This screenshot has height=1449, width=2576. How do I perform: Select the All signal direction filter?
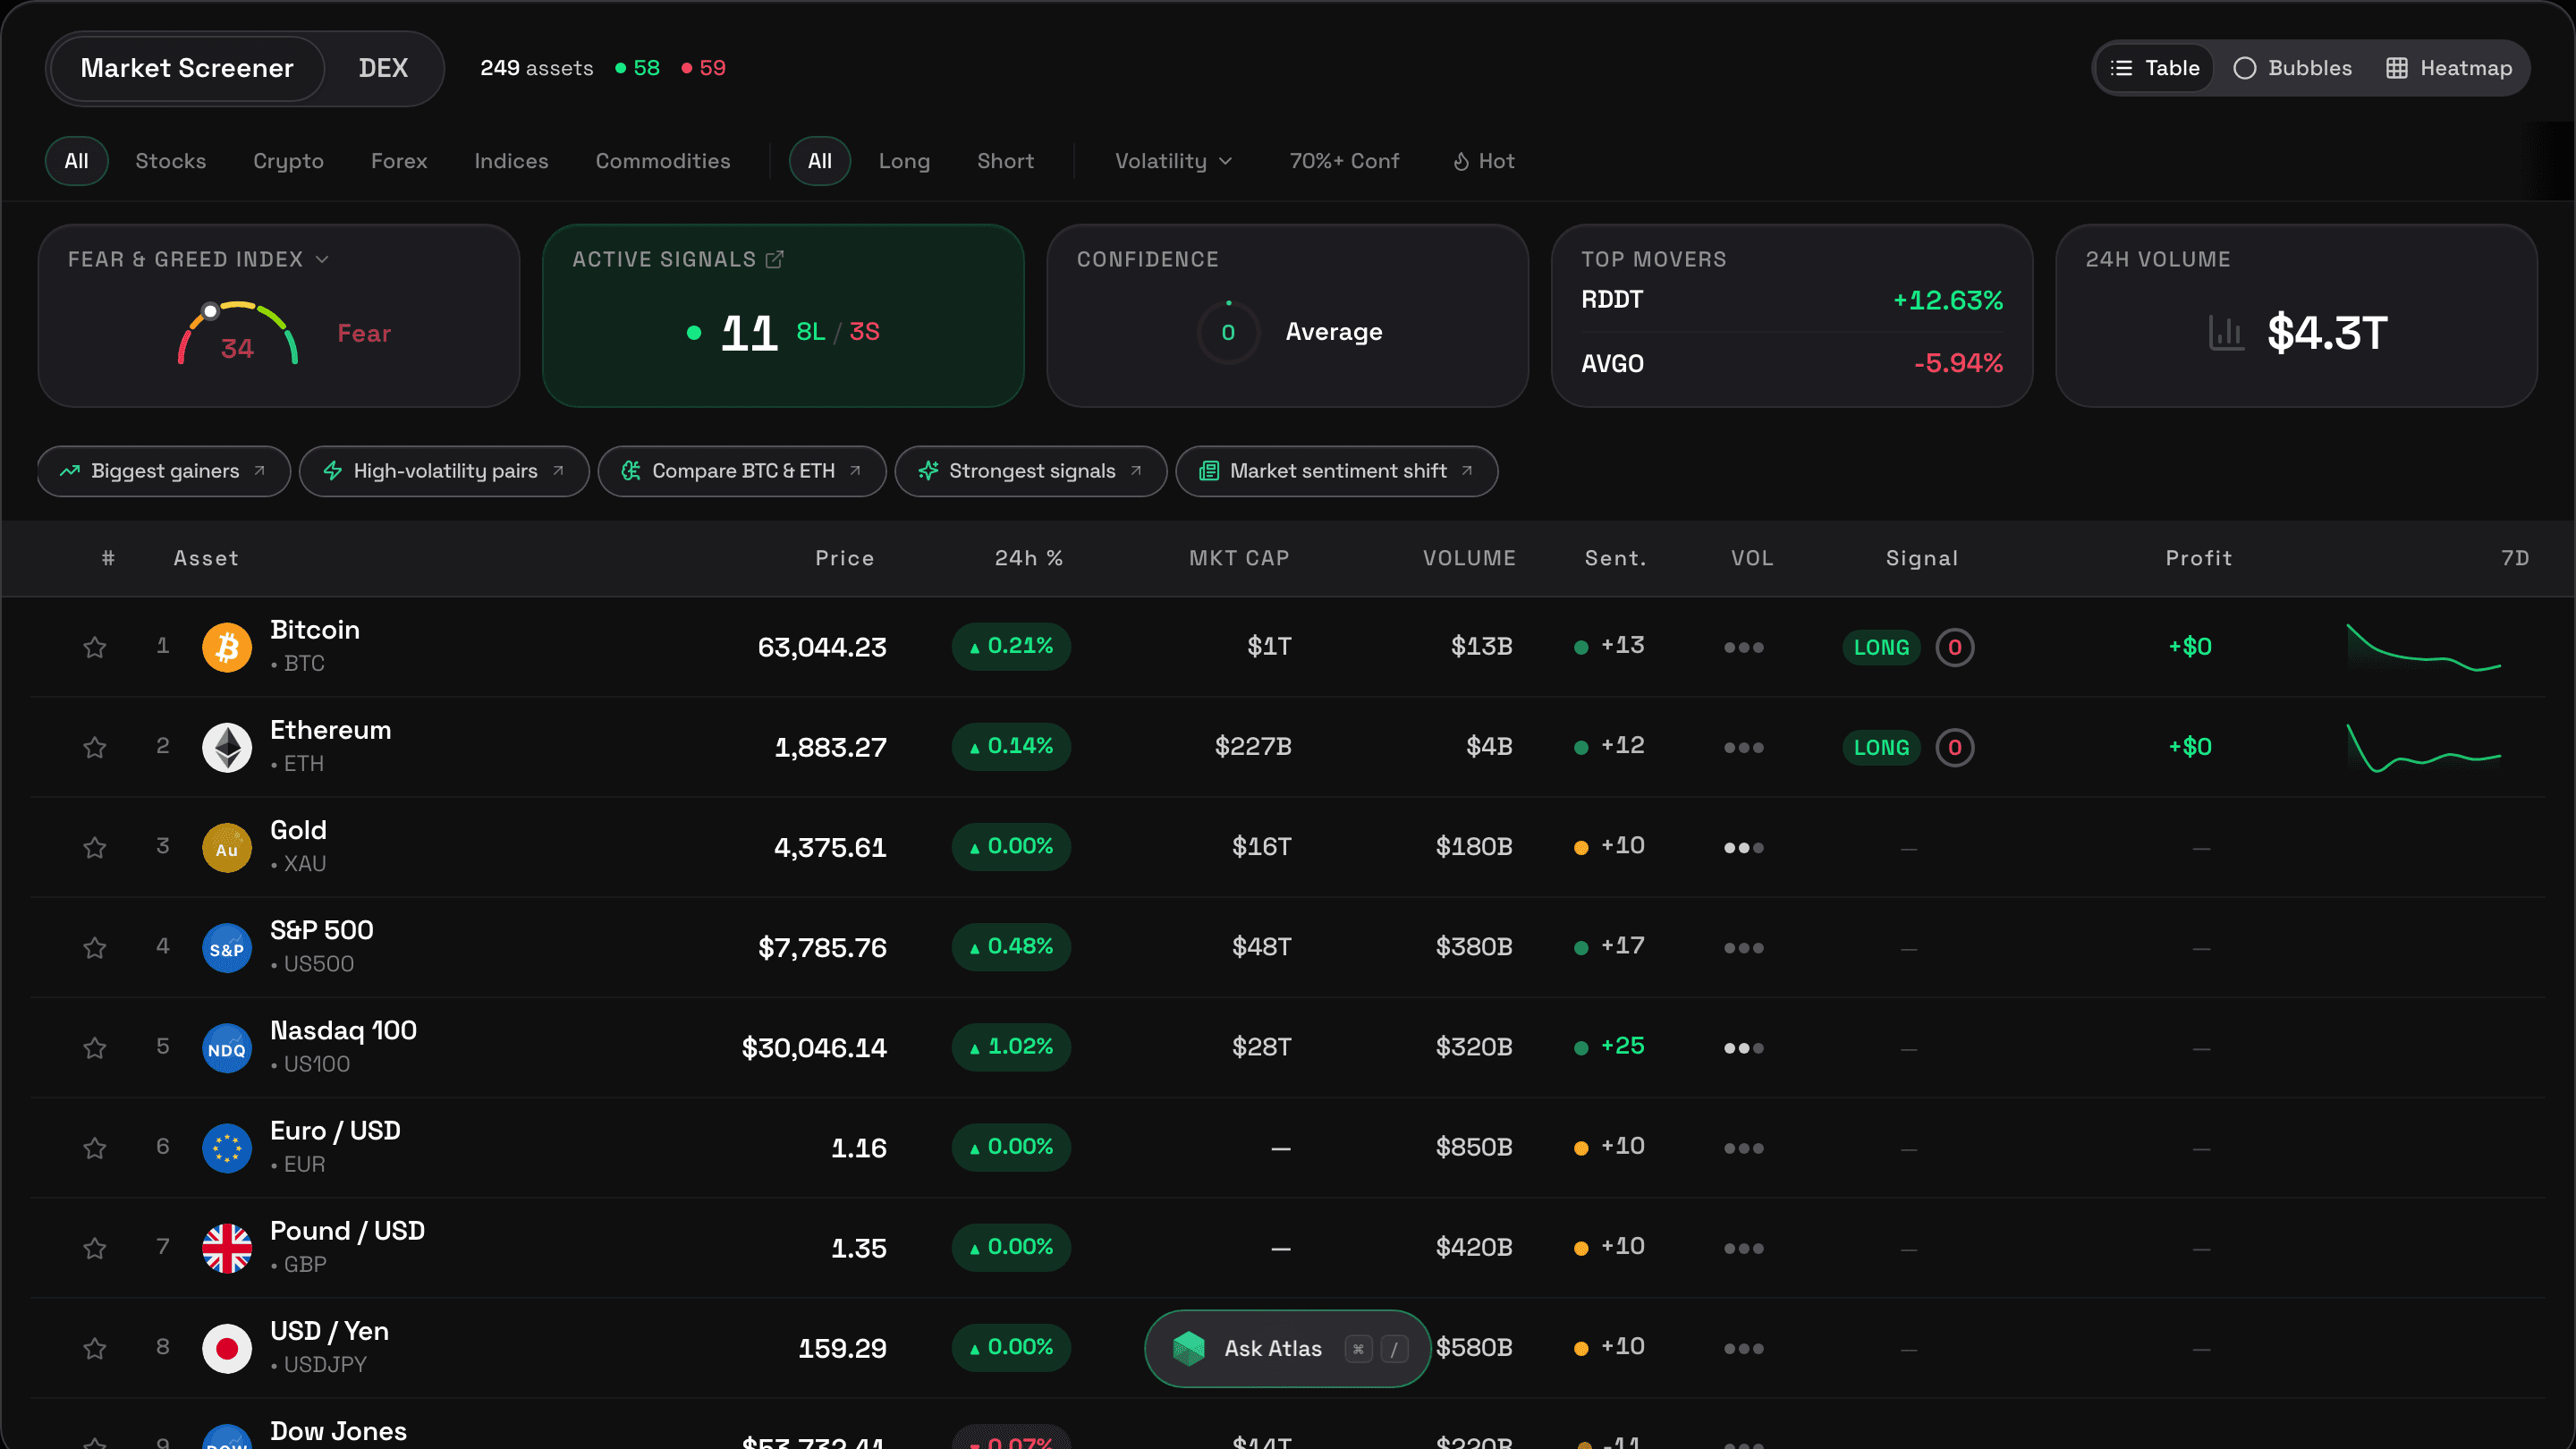(820, 161)
